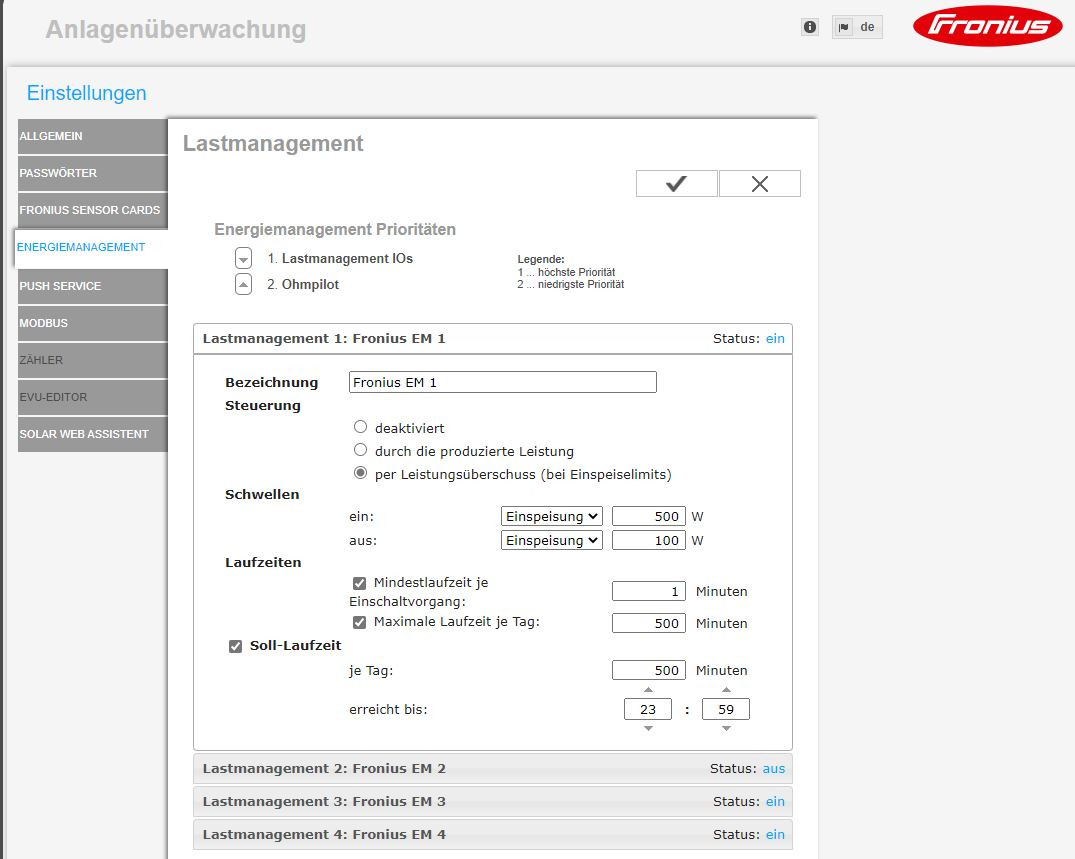Screen dimensions: 1075x859
Task: Expand Lastmanagement 2: Fronius EM 2 section
Action: click(493, 769)
